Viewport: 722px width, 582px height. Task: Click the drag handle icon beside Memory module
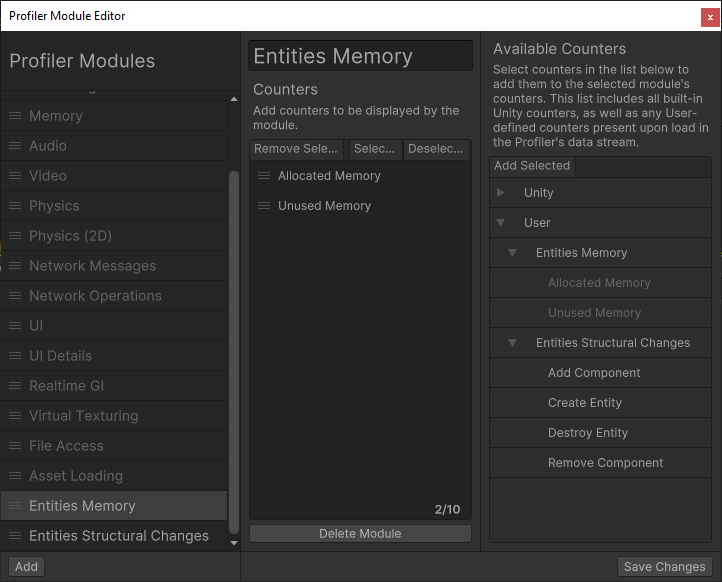coord(15,116)
